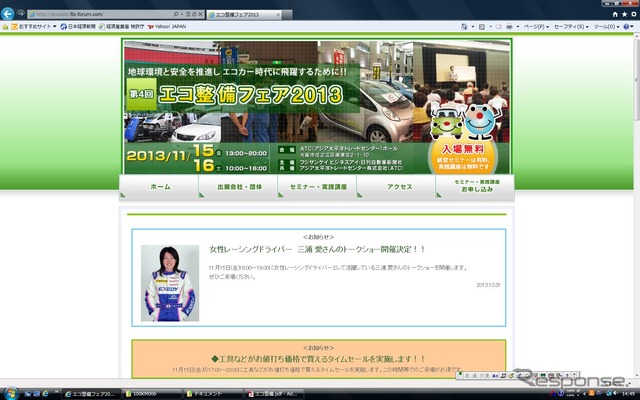Click the 三浦 愛さんのトークショー headline
This screenshot has width=640, height=400.
317,249
